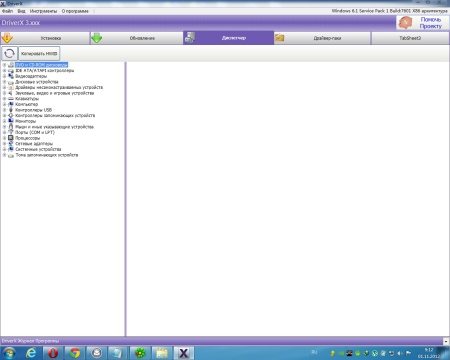
Task: Click the IDE ATA/ATAPI controllers icon
Action: tap(11, 70)
